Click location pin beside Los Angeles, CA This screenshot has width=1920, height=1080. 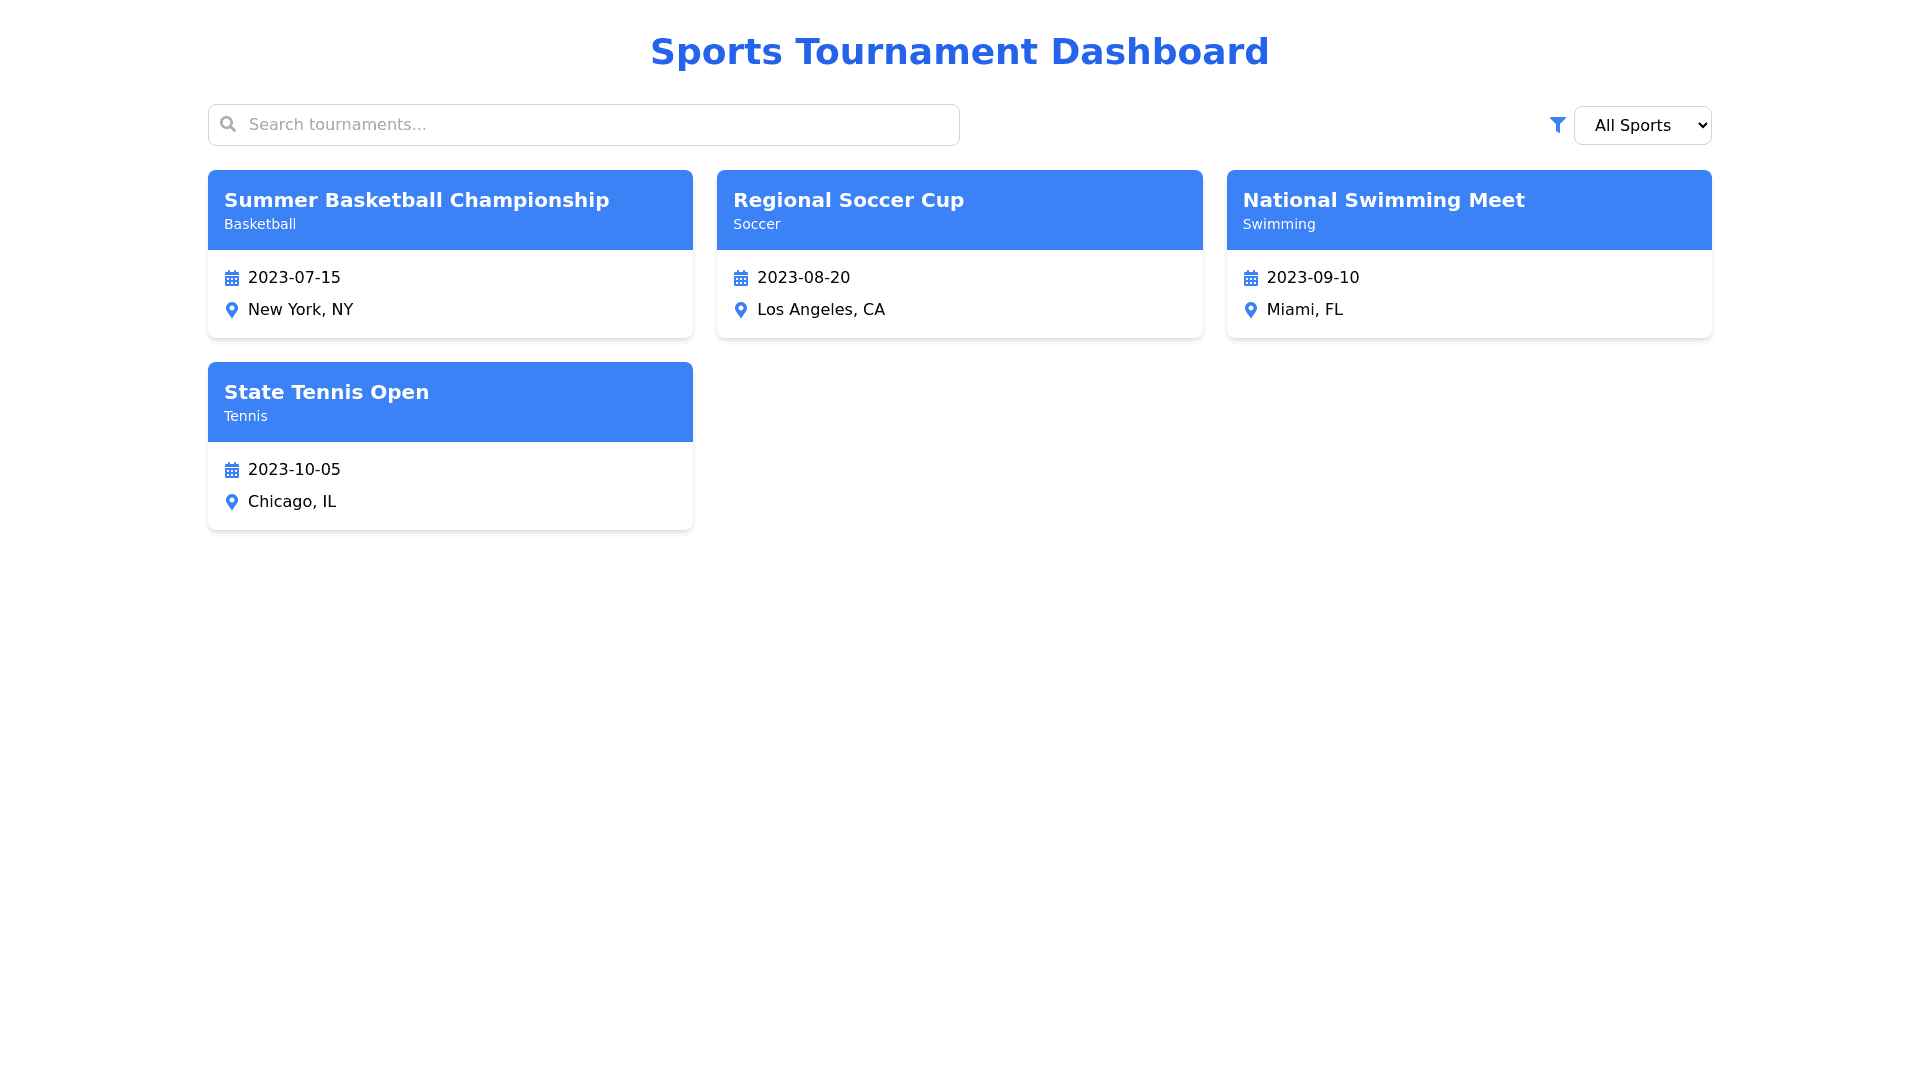pos(741,310)
